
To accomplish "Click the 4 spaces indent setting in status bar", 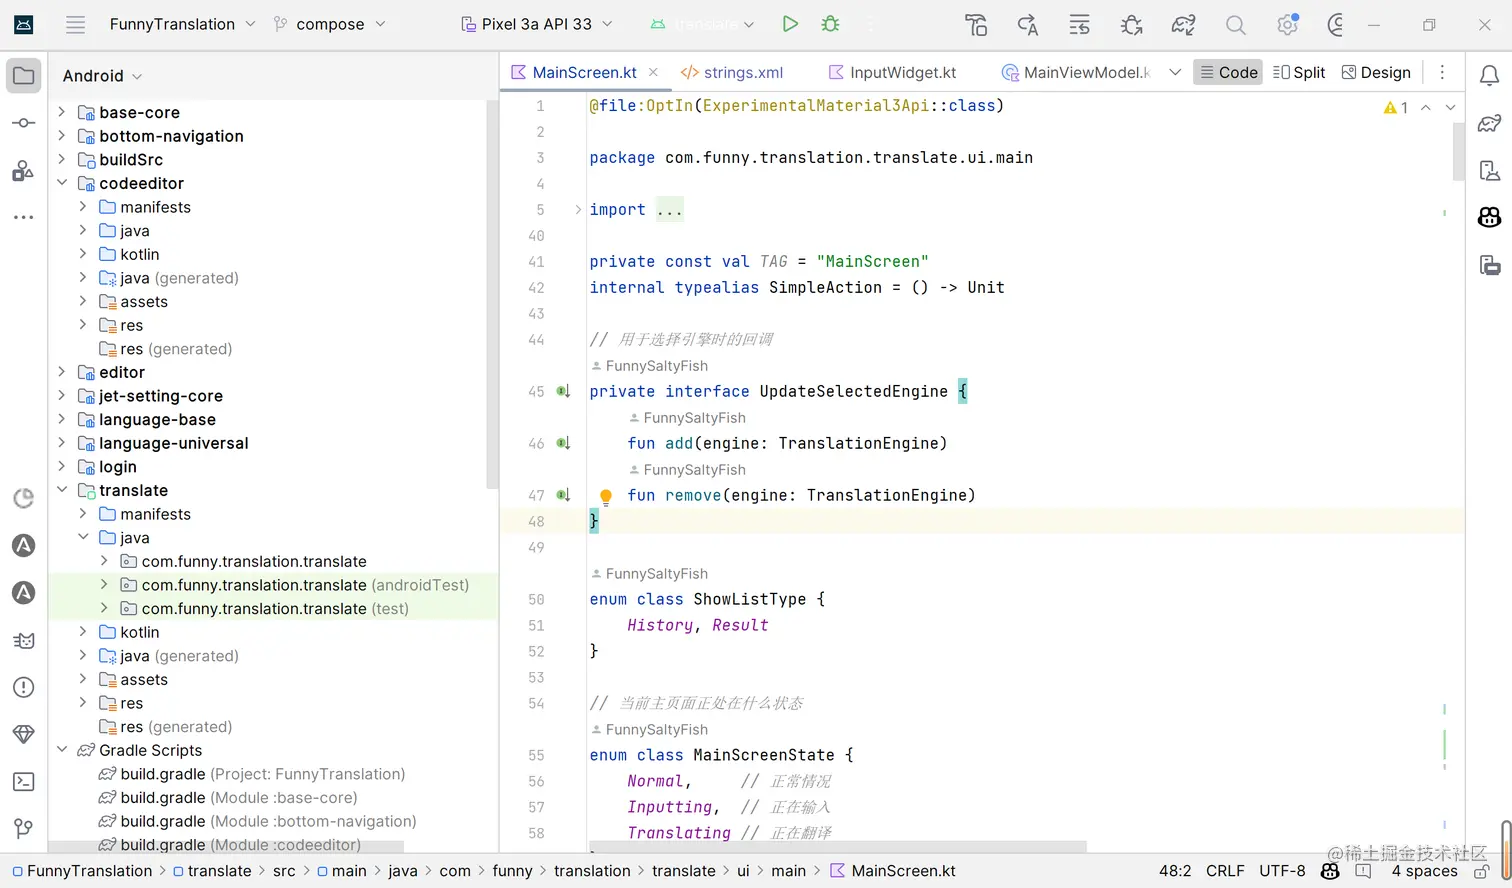I will 1424,871.
